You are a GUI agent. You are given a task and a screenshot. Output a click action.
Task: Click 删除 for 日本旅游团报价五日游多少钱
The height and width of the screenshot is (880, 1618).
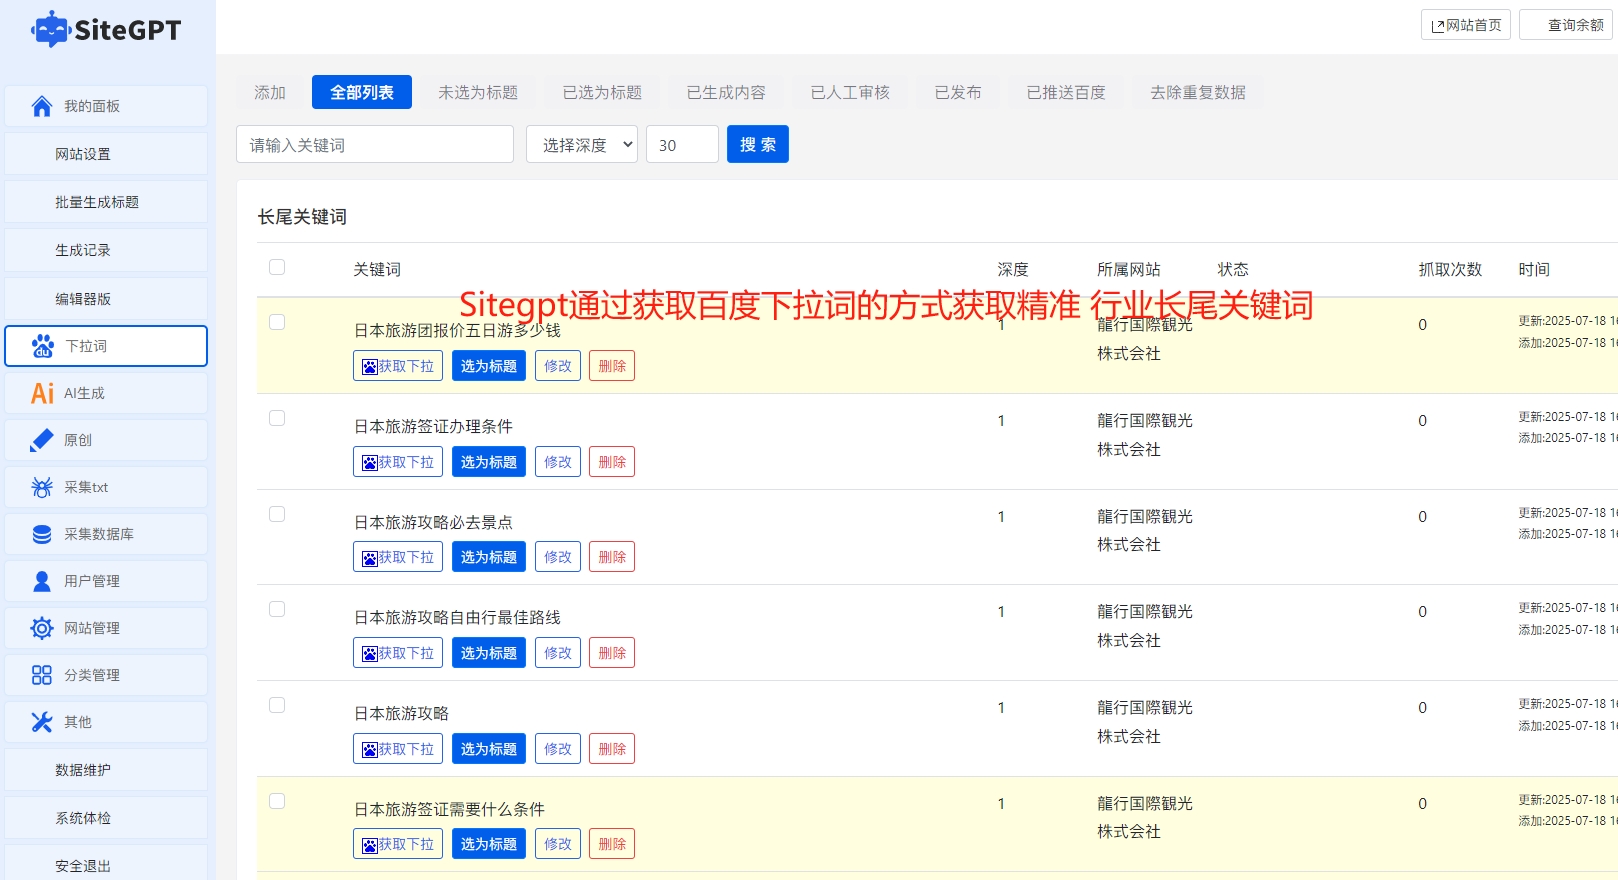[x=612, y=366]
